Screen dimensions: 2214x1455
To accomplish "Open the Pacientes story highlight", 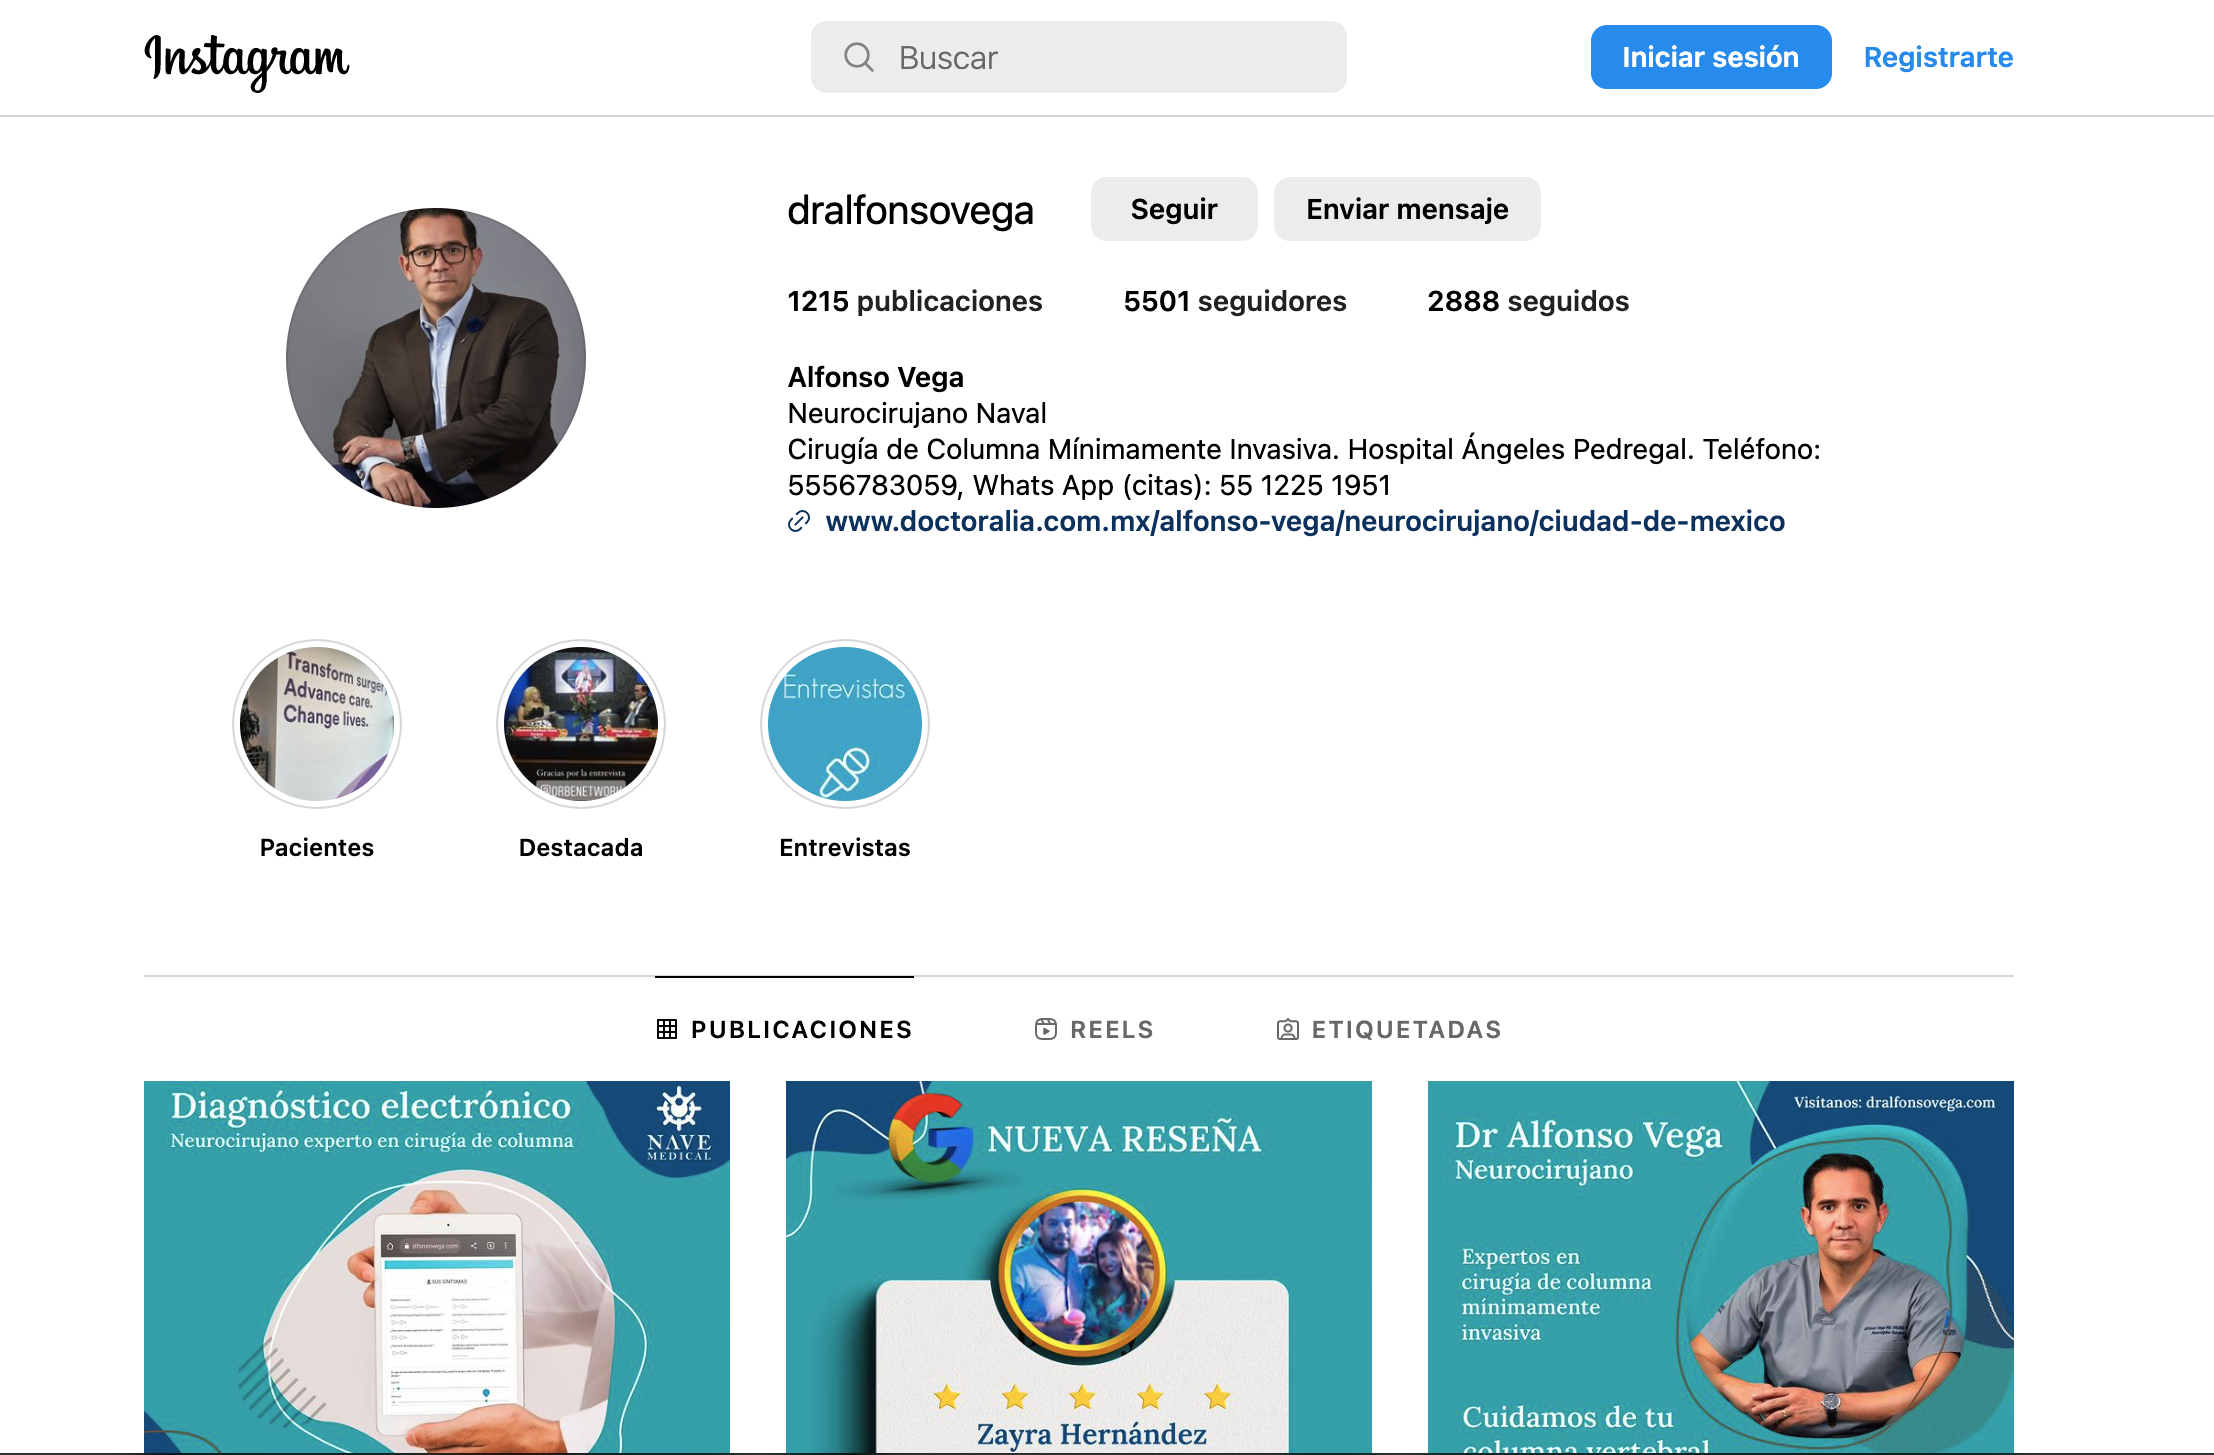I will click(x=317, y=724).
